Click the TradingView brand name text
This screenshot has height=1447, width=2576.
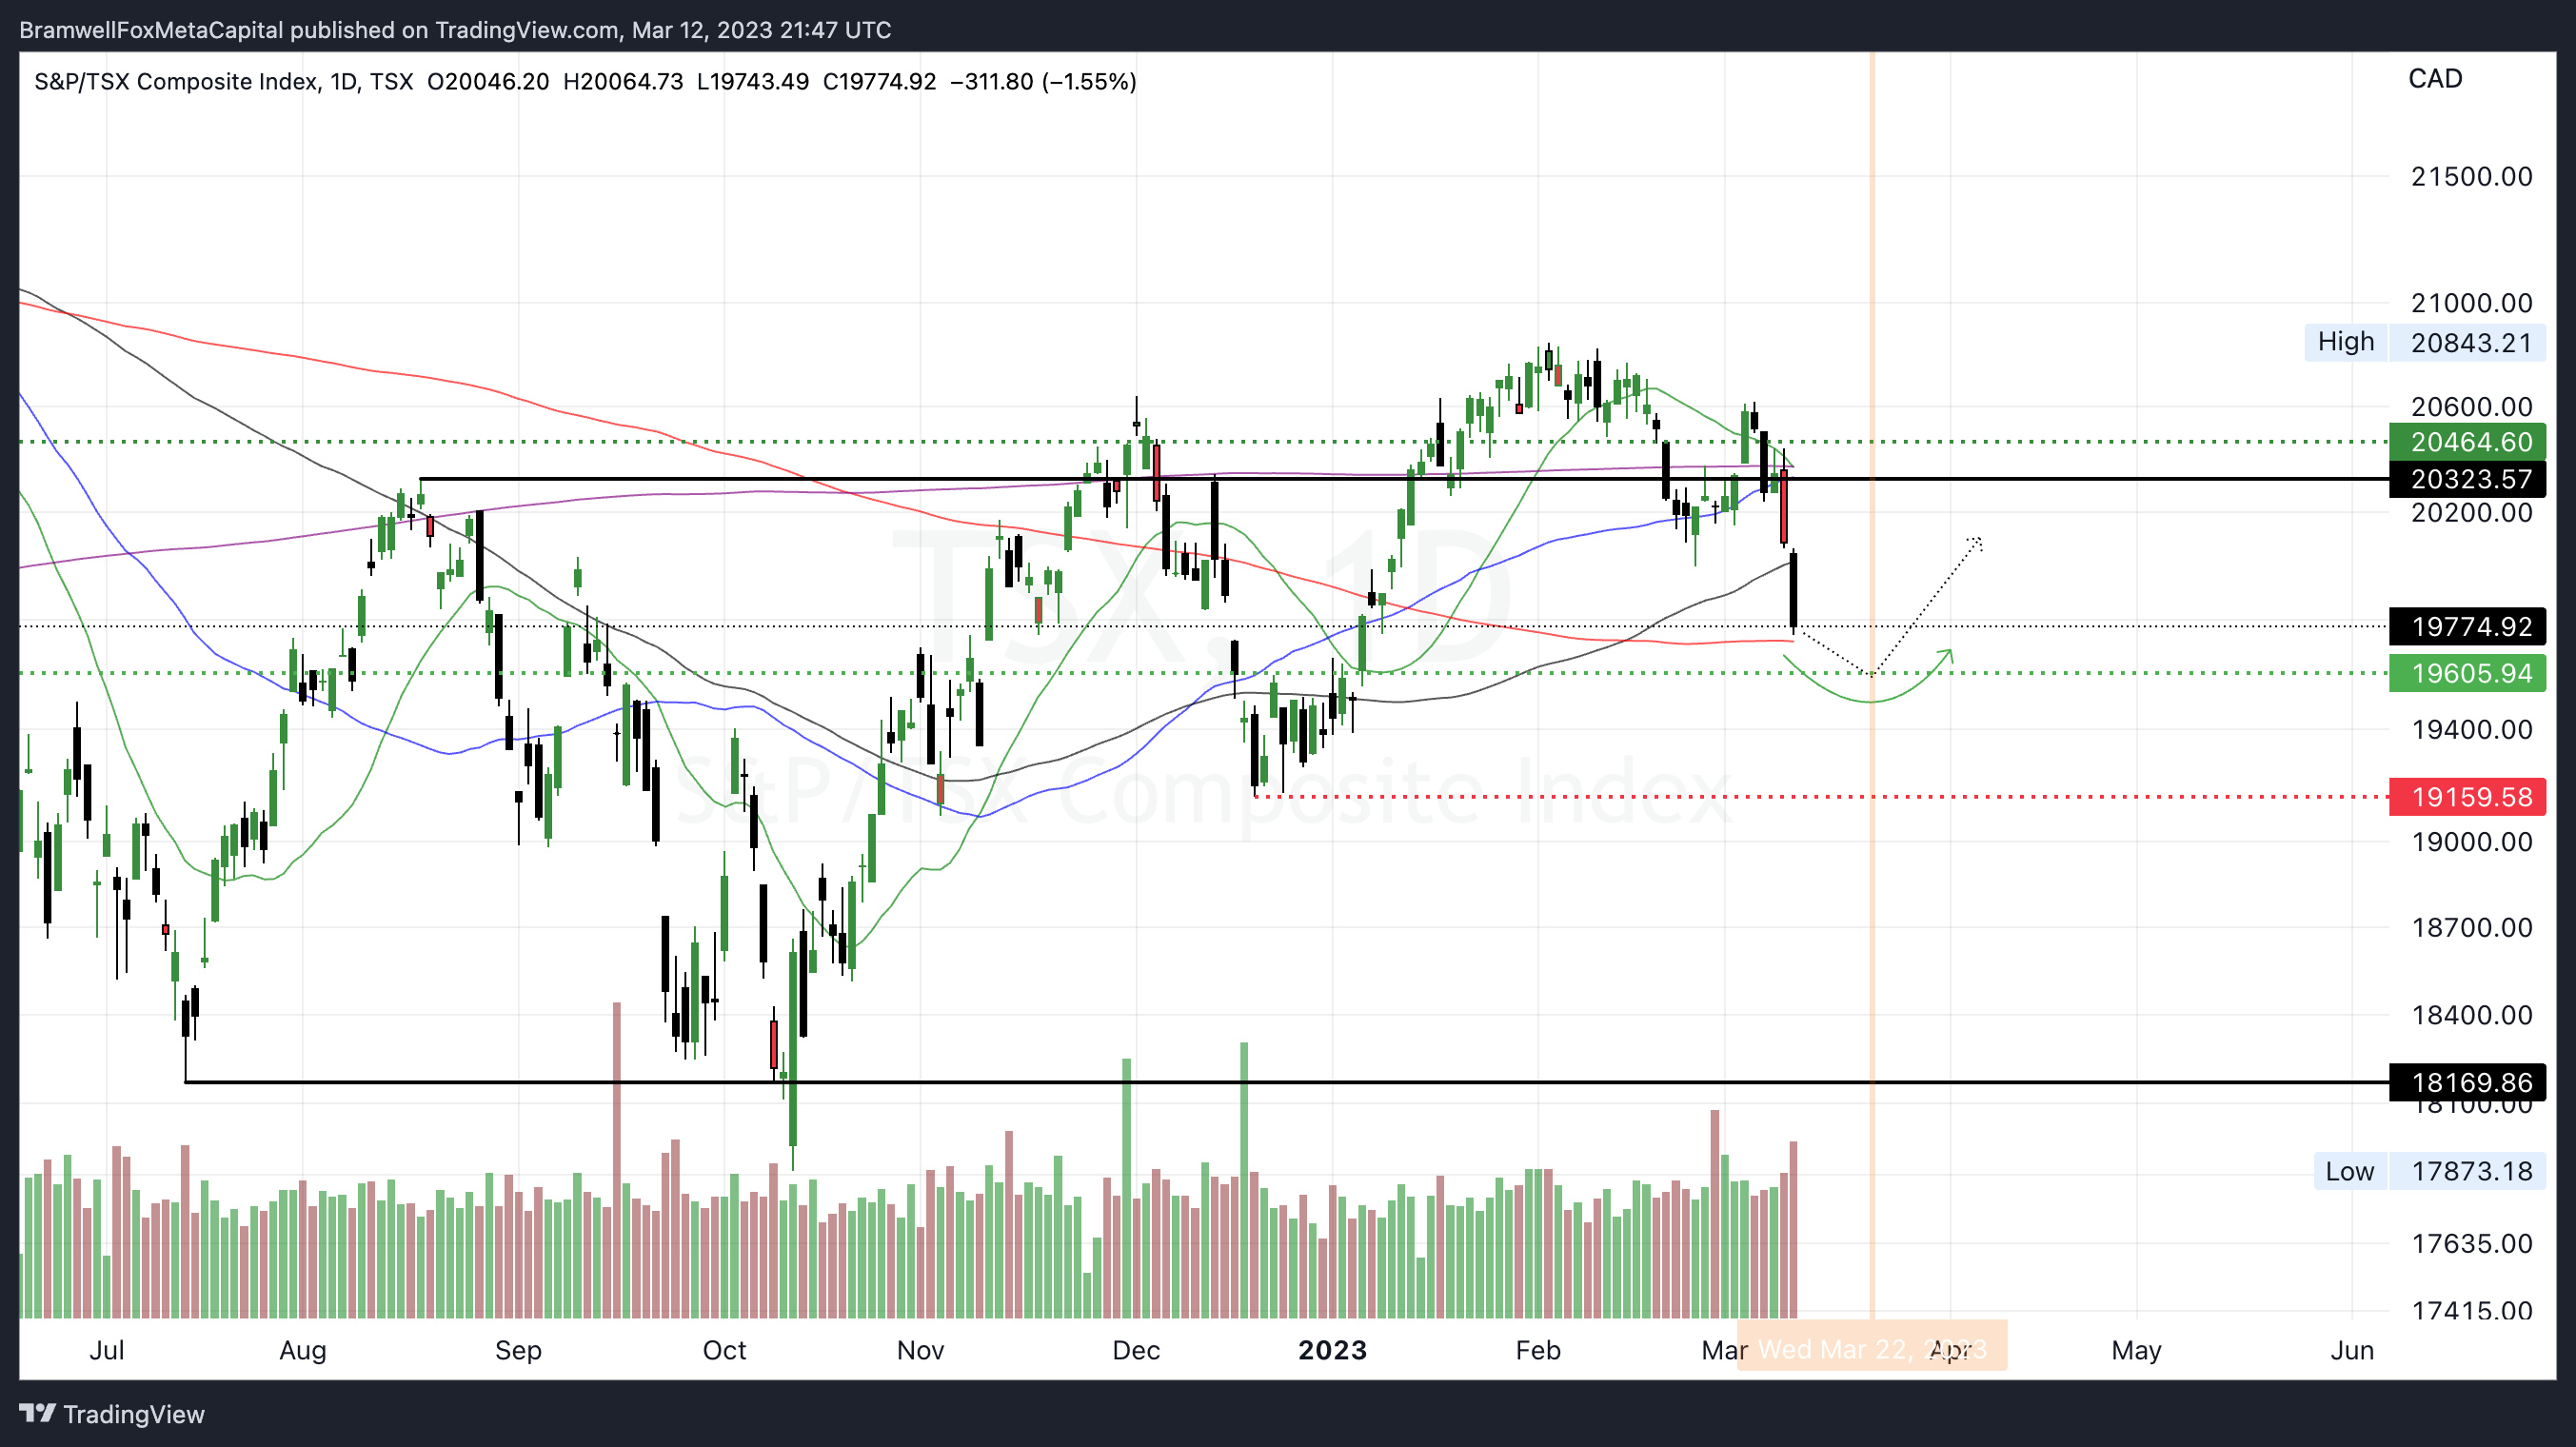tap(134, 1414)
